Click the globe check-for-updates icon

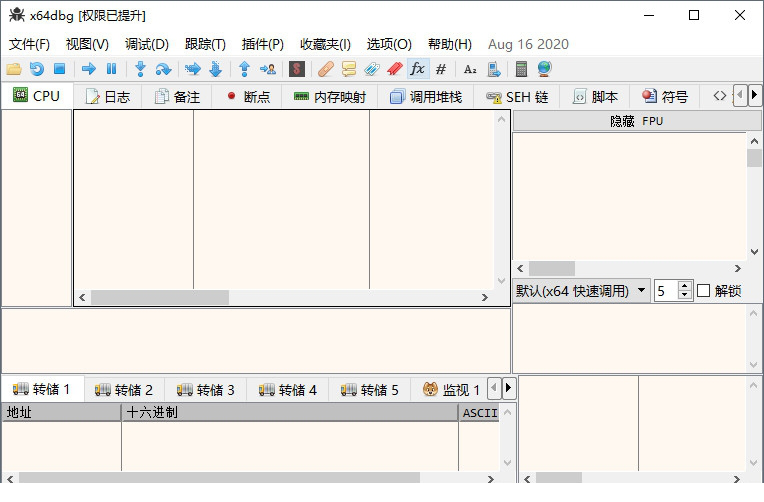[544, 69]
